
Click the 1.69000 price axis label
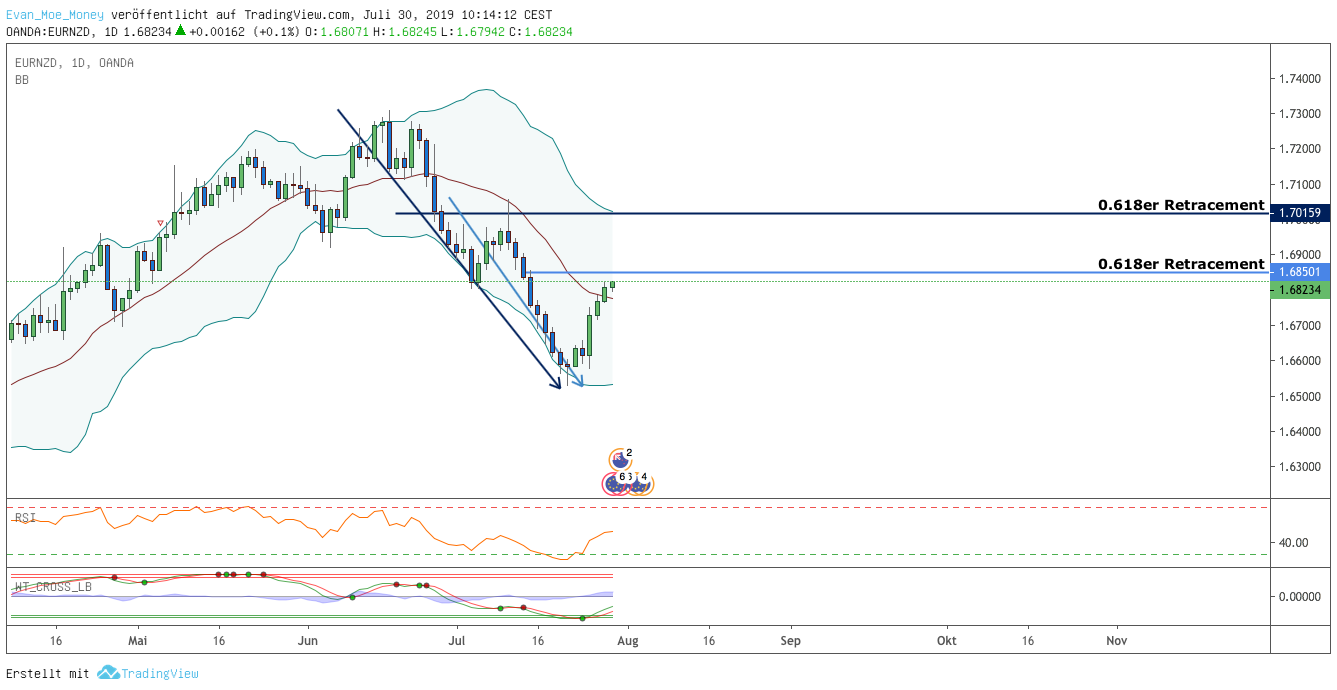(1301, 256)
